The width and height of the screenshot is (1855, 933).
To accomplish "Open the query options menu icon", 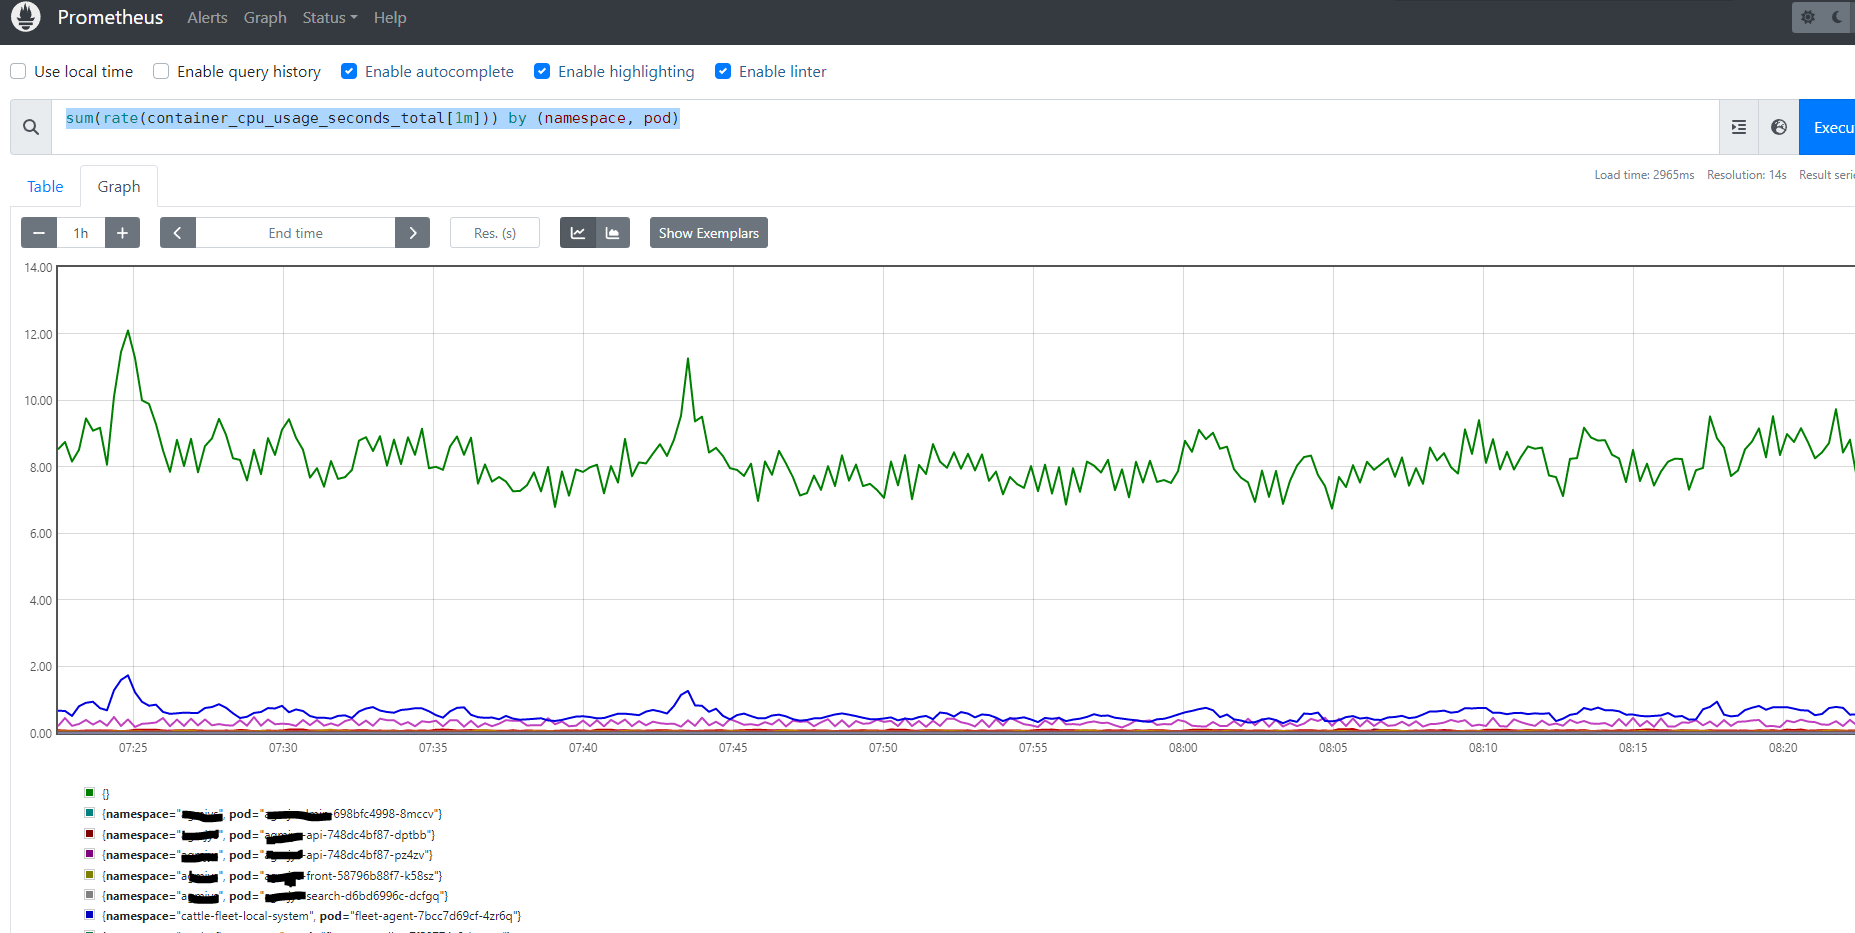I will (x=1739, y=127).
